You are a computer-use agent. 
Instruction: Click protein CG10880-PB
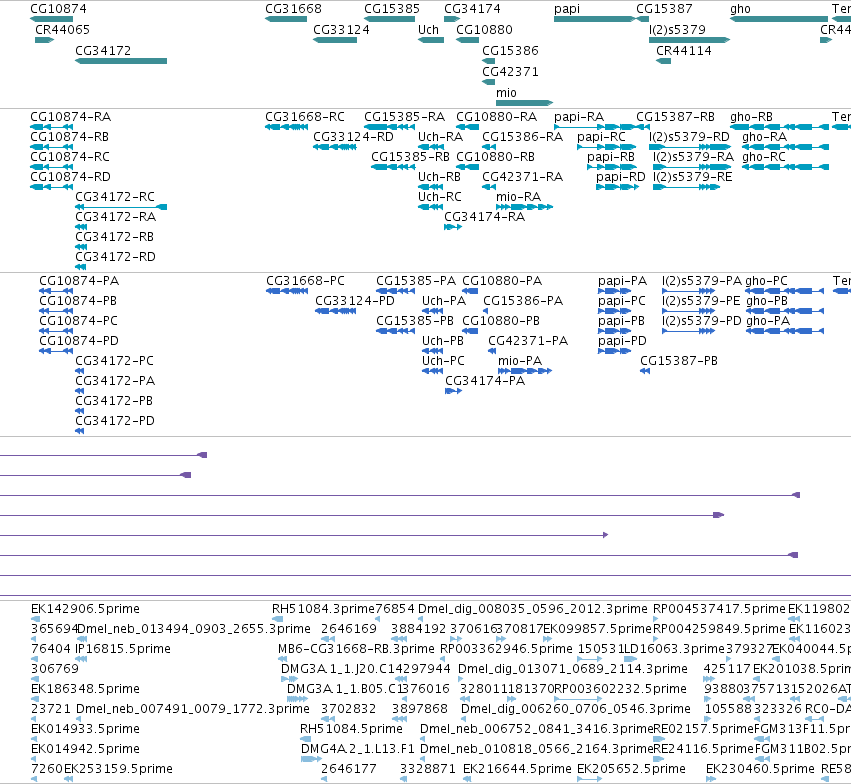(501, 321)
